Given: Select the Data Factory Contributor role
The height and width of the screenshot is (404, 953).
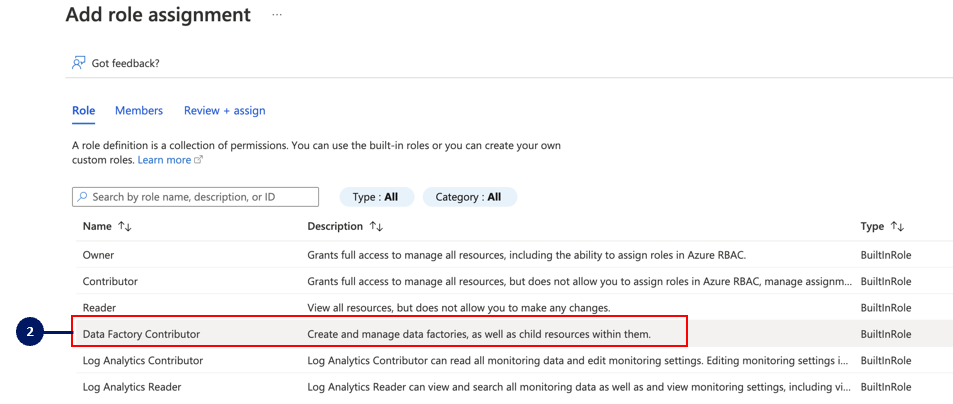Looking at the screenshot, I should point(141,333).
